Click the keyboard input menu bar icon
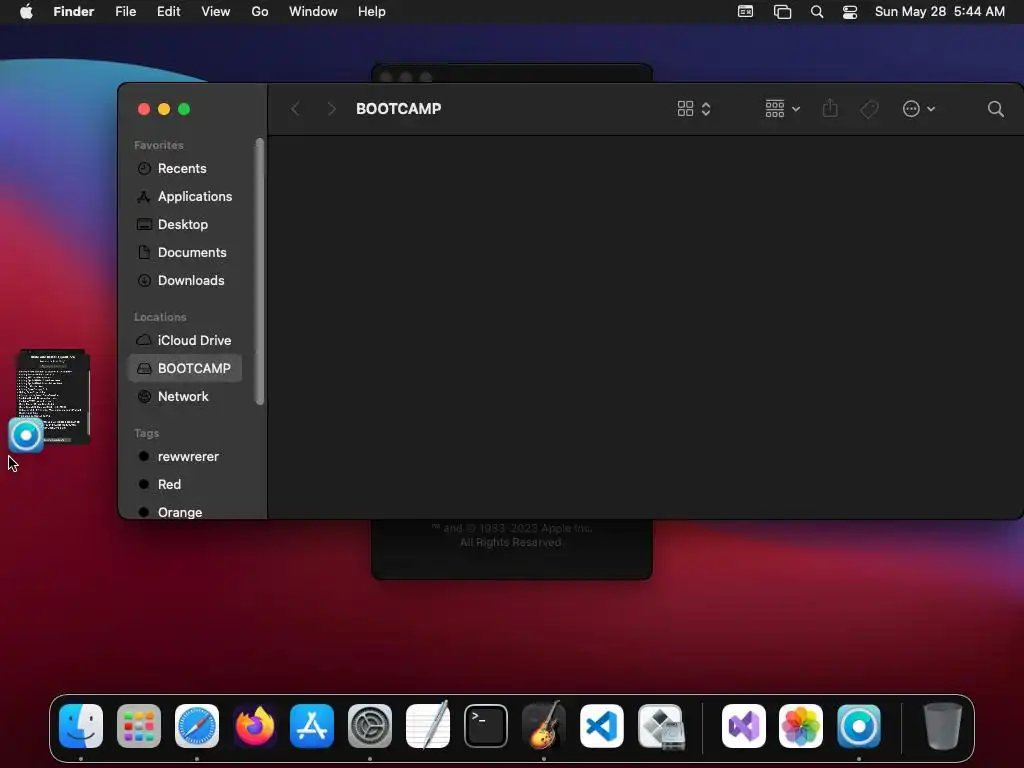 tap(745, 12)
